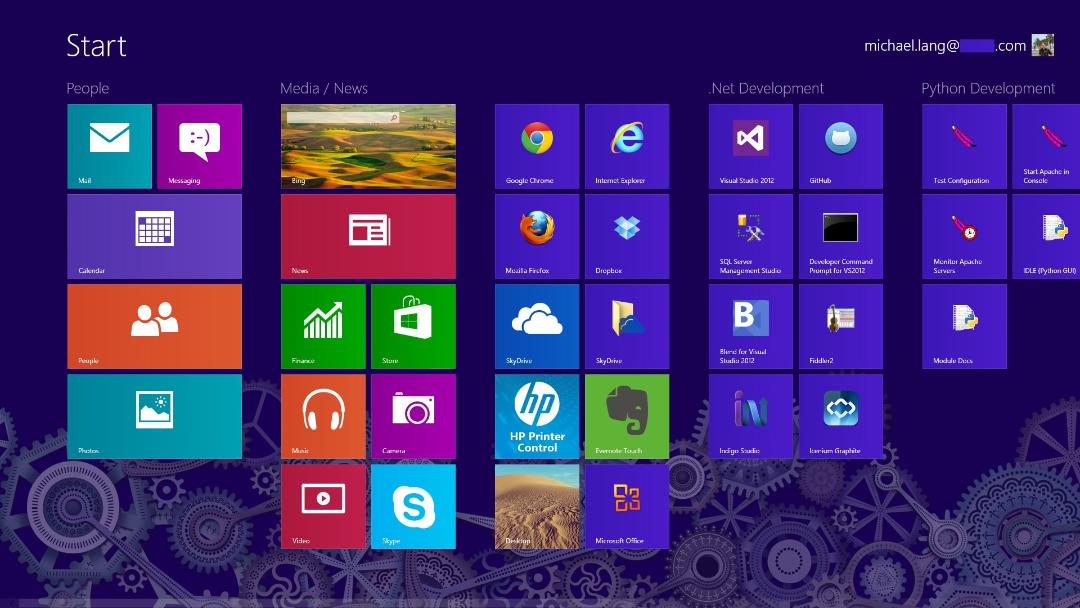Click the .Net Development group heading

click(766, 88)
